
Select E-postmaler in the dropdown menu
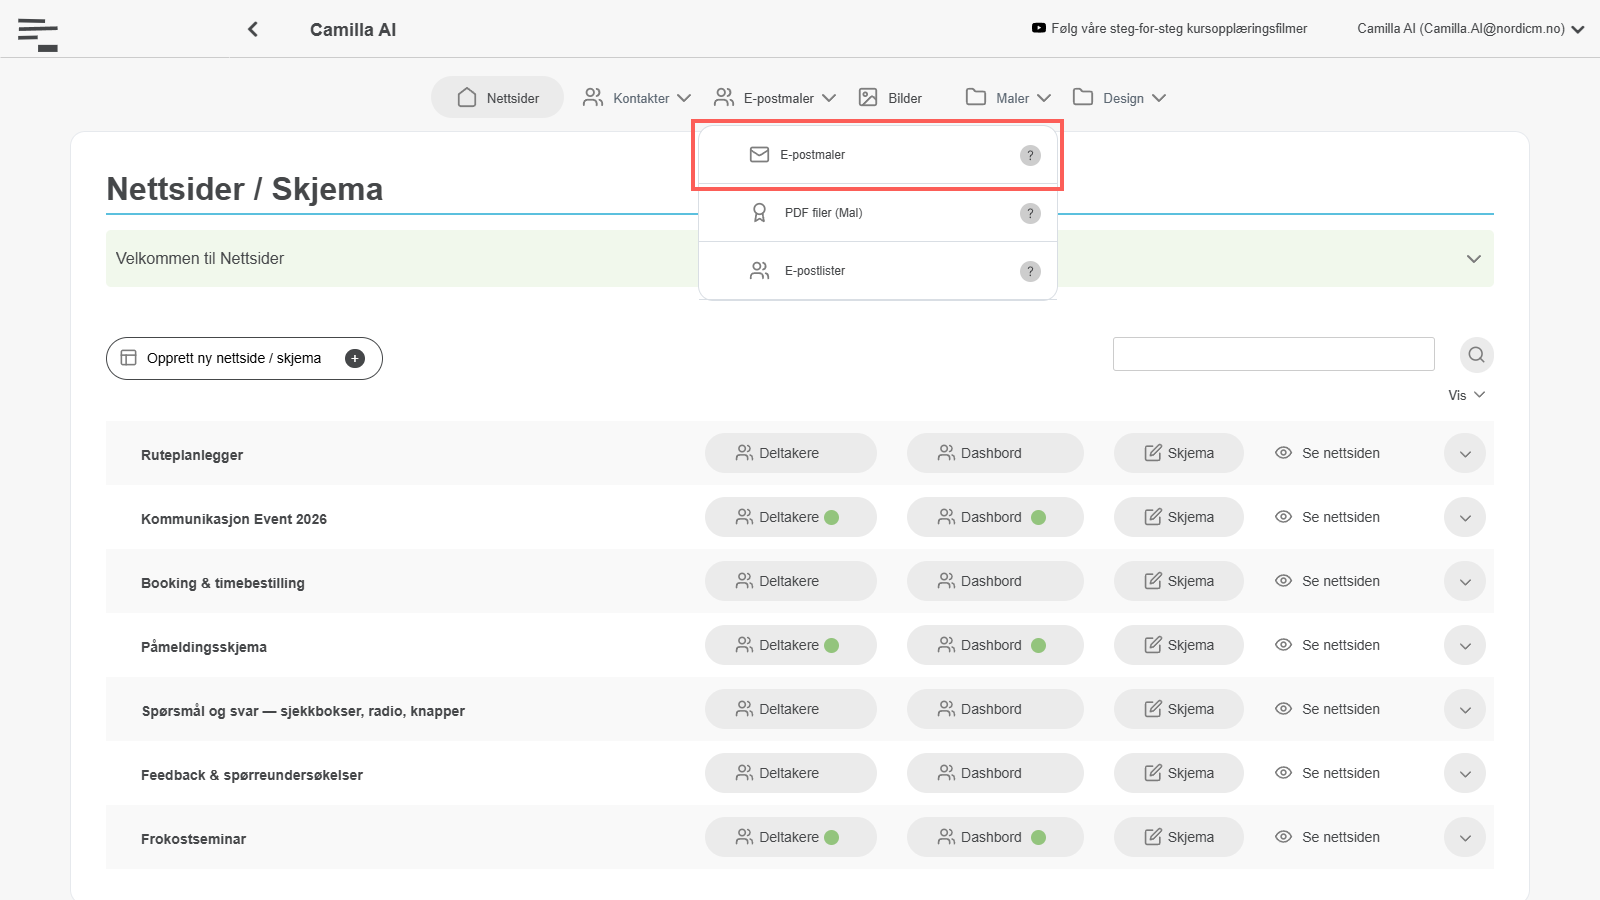click(877, 155)
